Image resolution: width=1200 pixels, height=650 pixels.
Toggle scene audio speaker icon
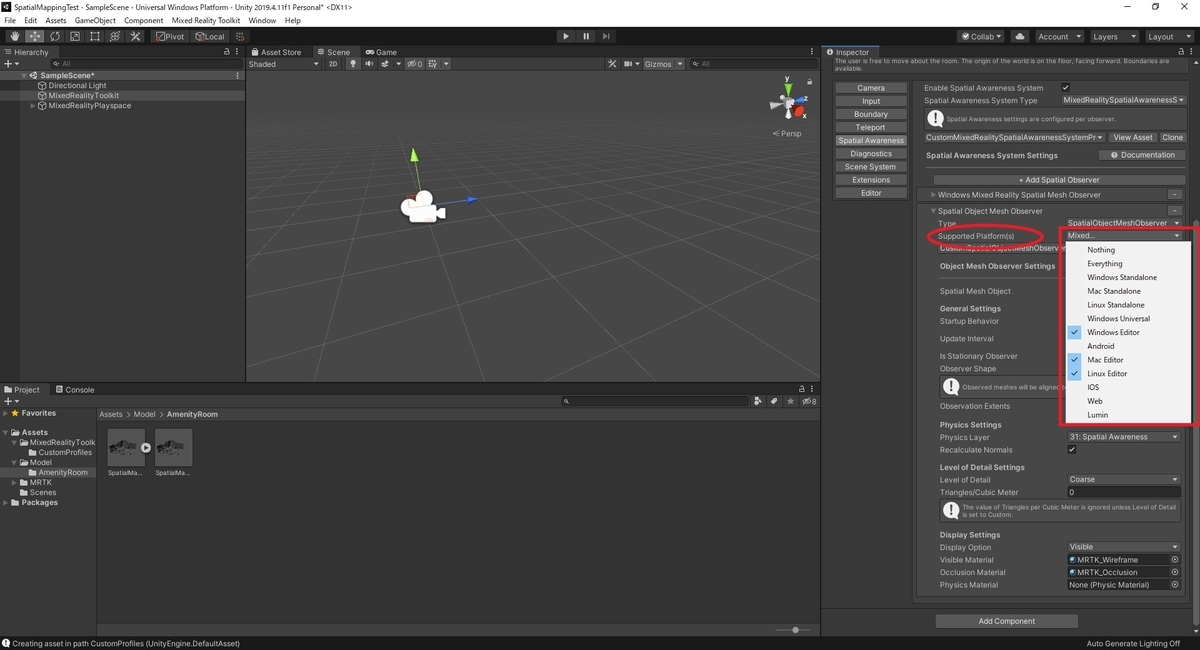(x=369, y=64)
